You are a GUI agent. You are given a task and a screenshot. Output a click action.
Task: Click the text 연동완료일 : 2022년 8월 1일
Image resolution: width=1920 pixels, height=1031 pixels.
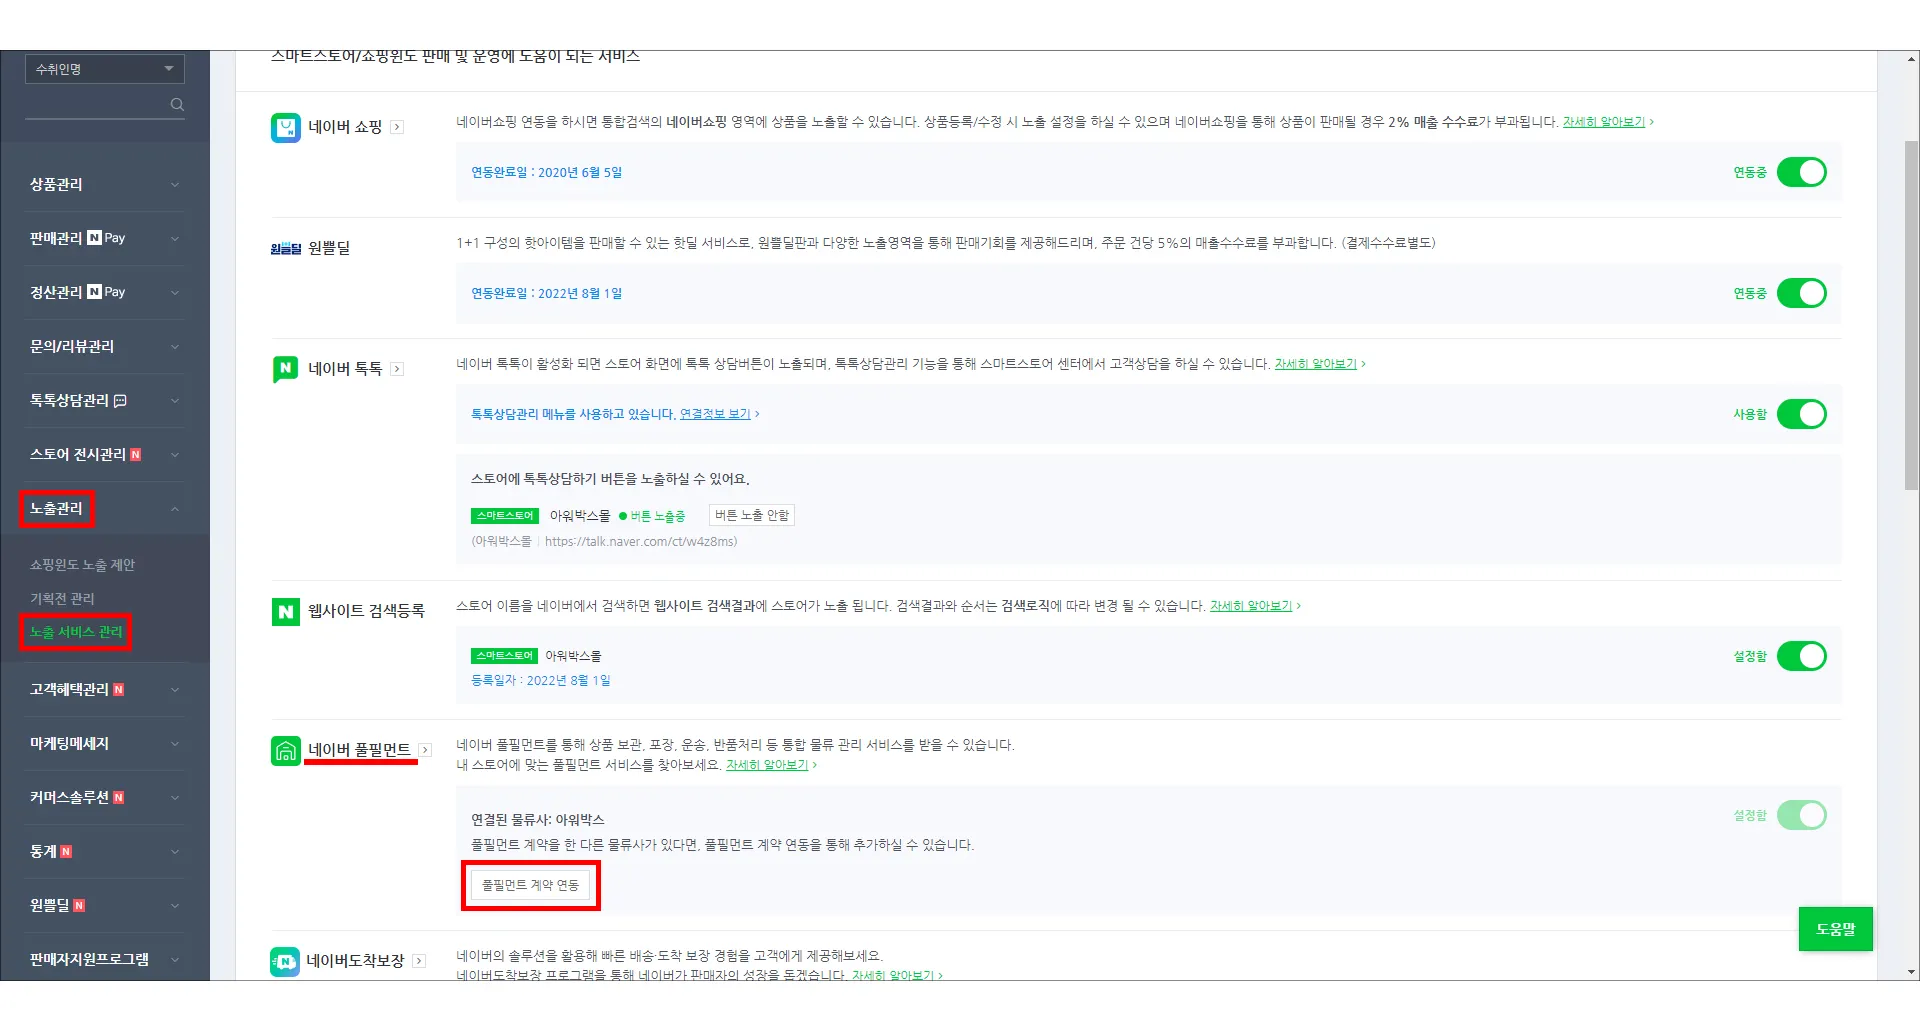click(547, 294)
